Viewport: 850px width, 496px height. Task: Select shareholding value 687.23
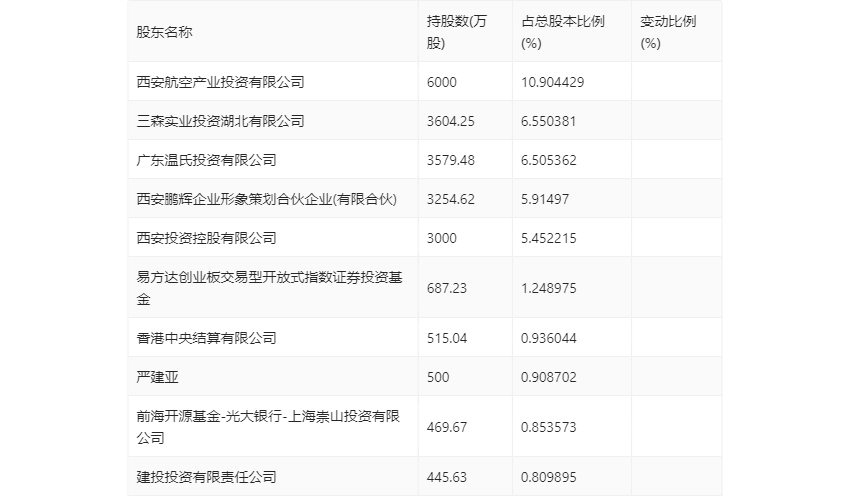(x=447, y=288)
